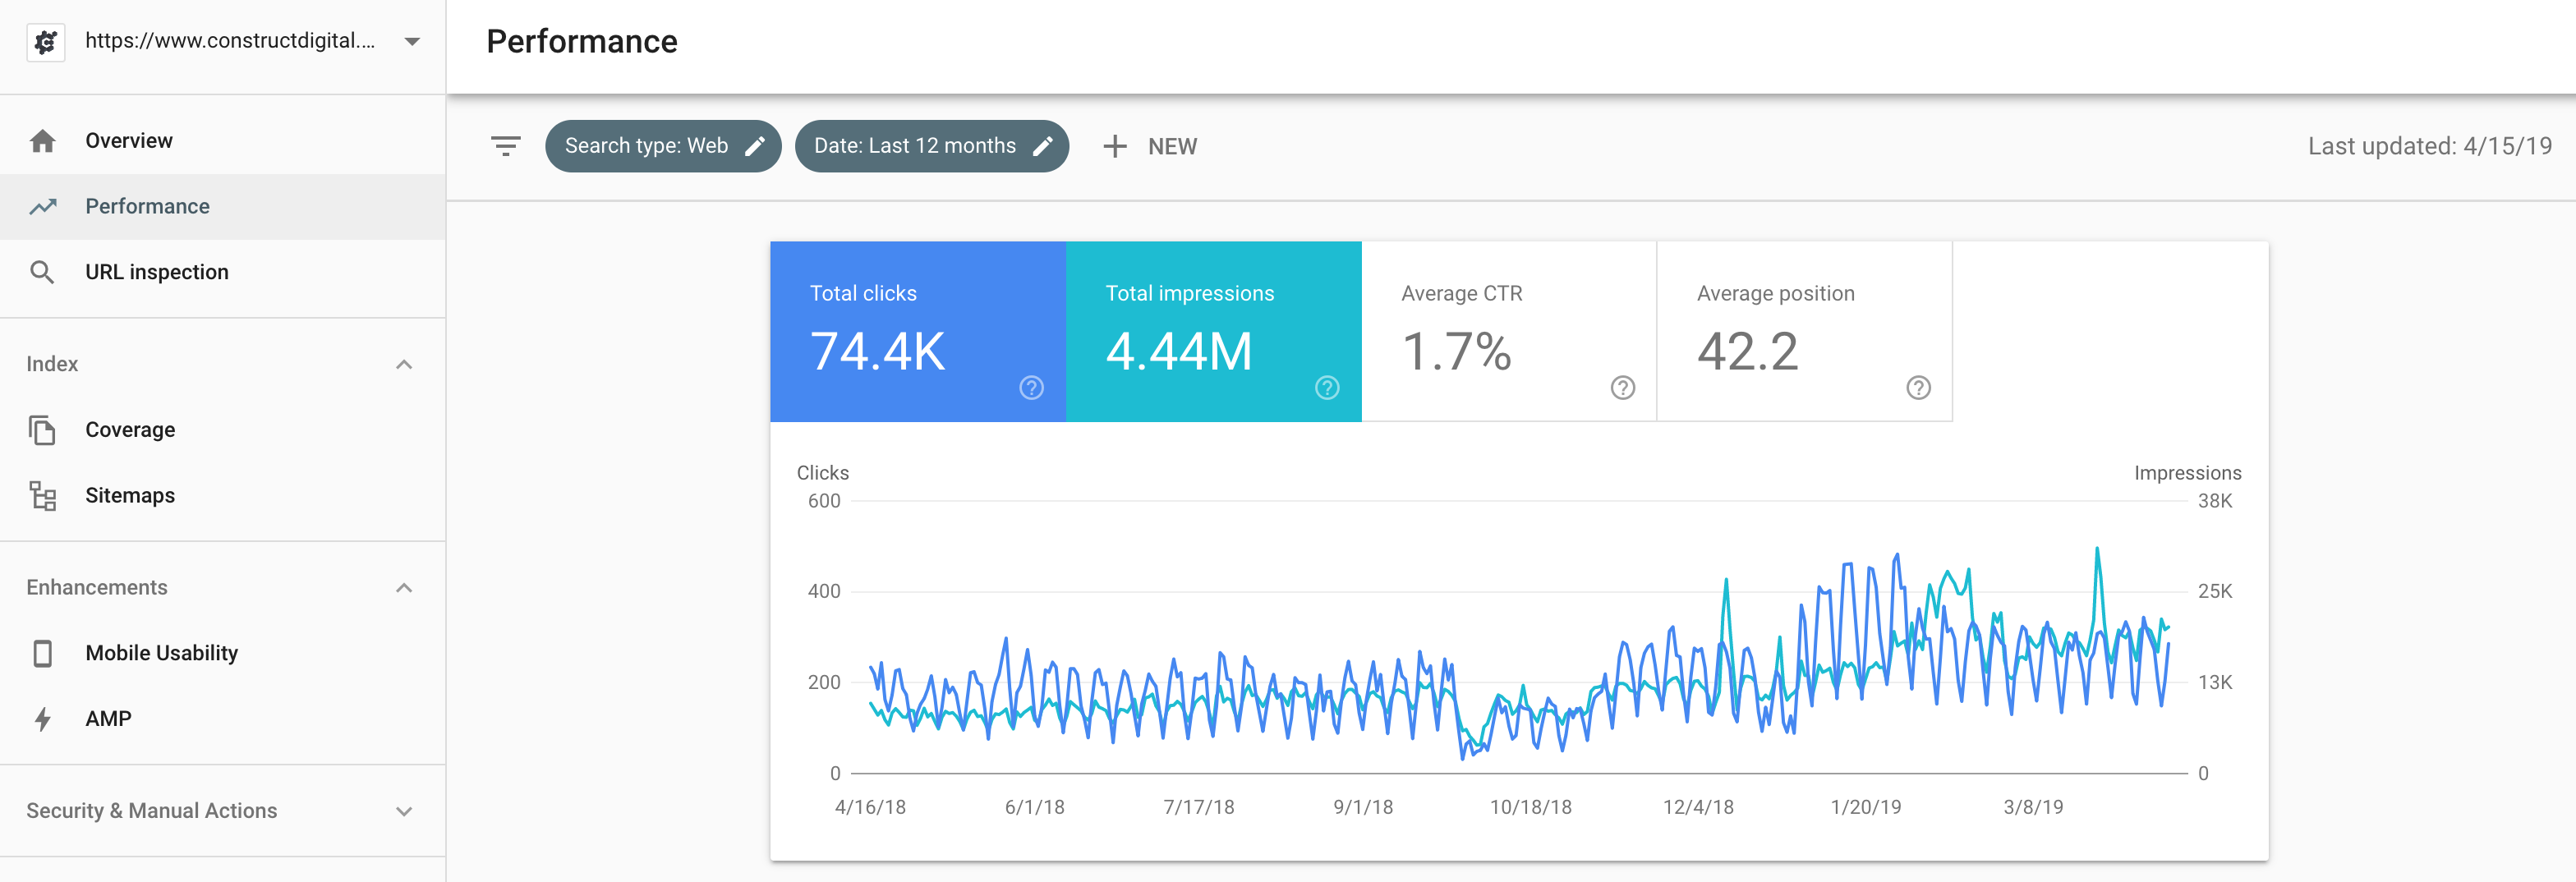
Task: Open help icon on Average position card
Action: [x=1917, y=388]
